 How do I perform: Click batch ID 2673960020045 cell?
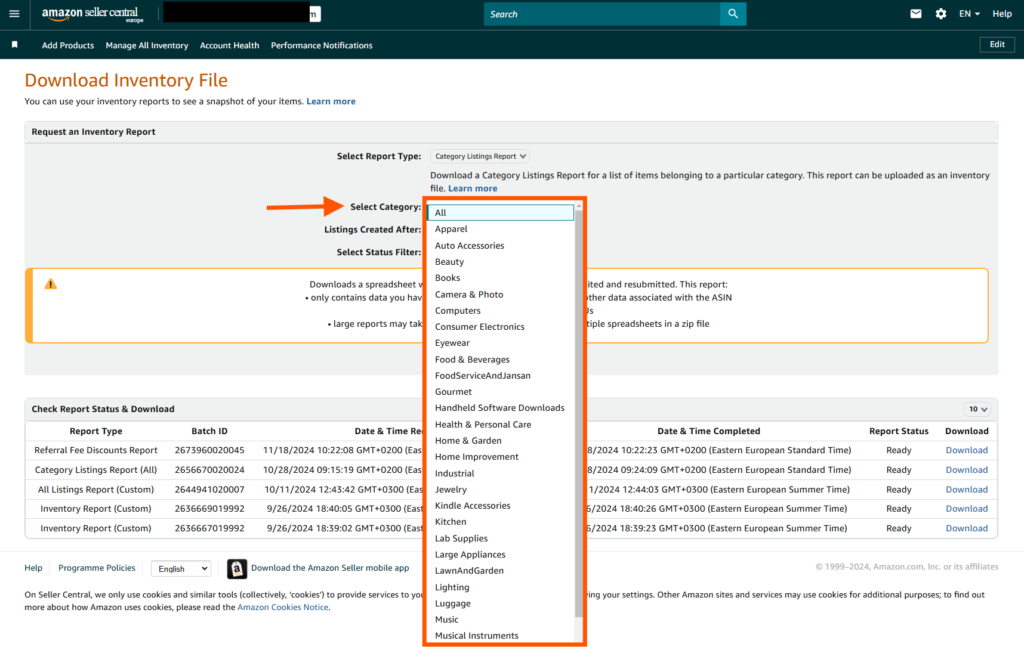(x=210, y=450)
